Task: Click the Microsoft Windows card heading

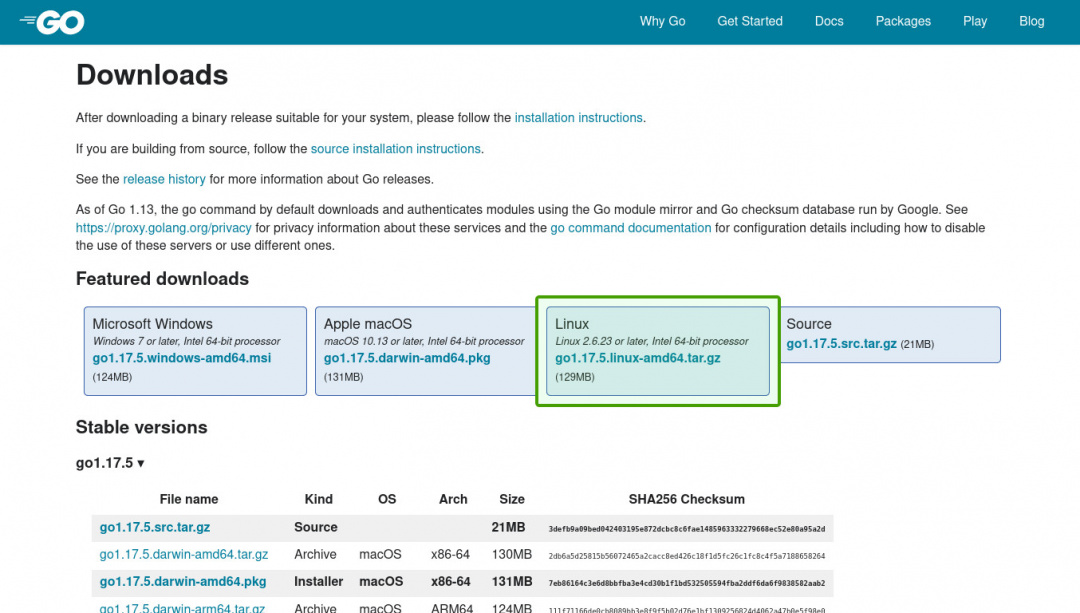Action: pos(152,324)
